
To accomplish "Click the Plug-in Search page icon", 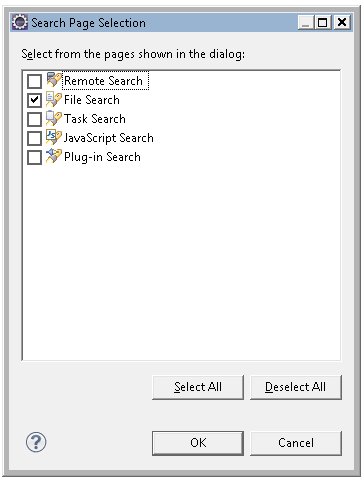I will pyautogui.click(x=54, y=156).
